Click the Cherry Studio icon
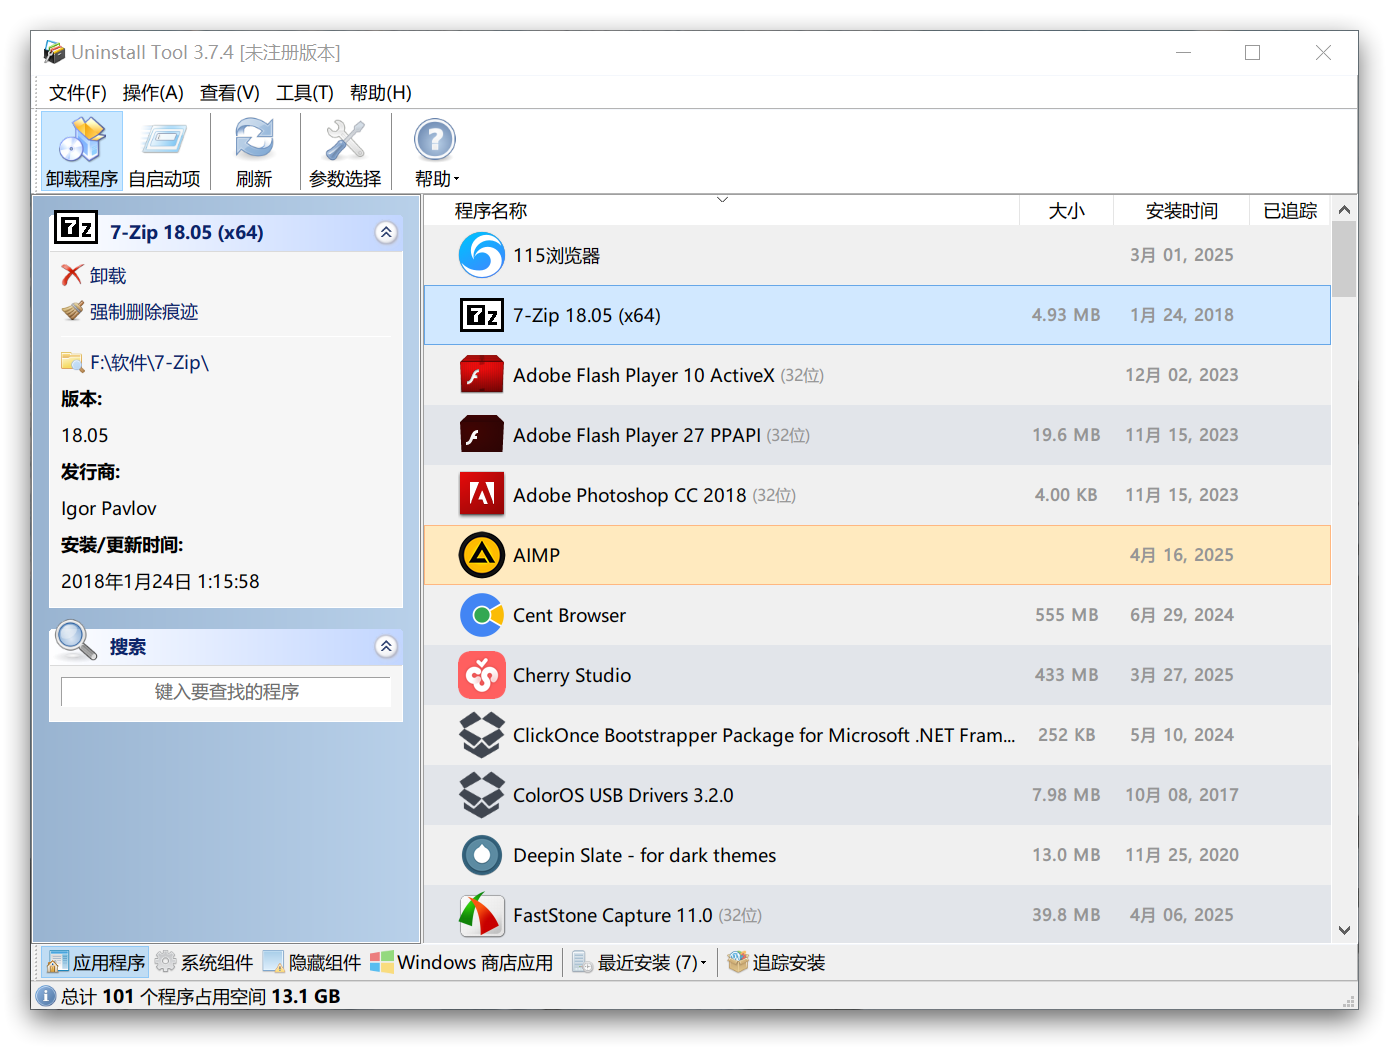The image size is (1389, 1050). point(481,675)
